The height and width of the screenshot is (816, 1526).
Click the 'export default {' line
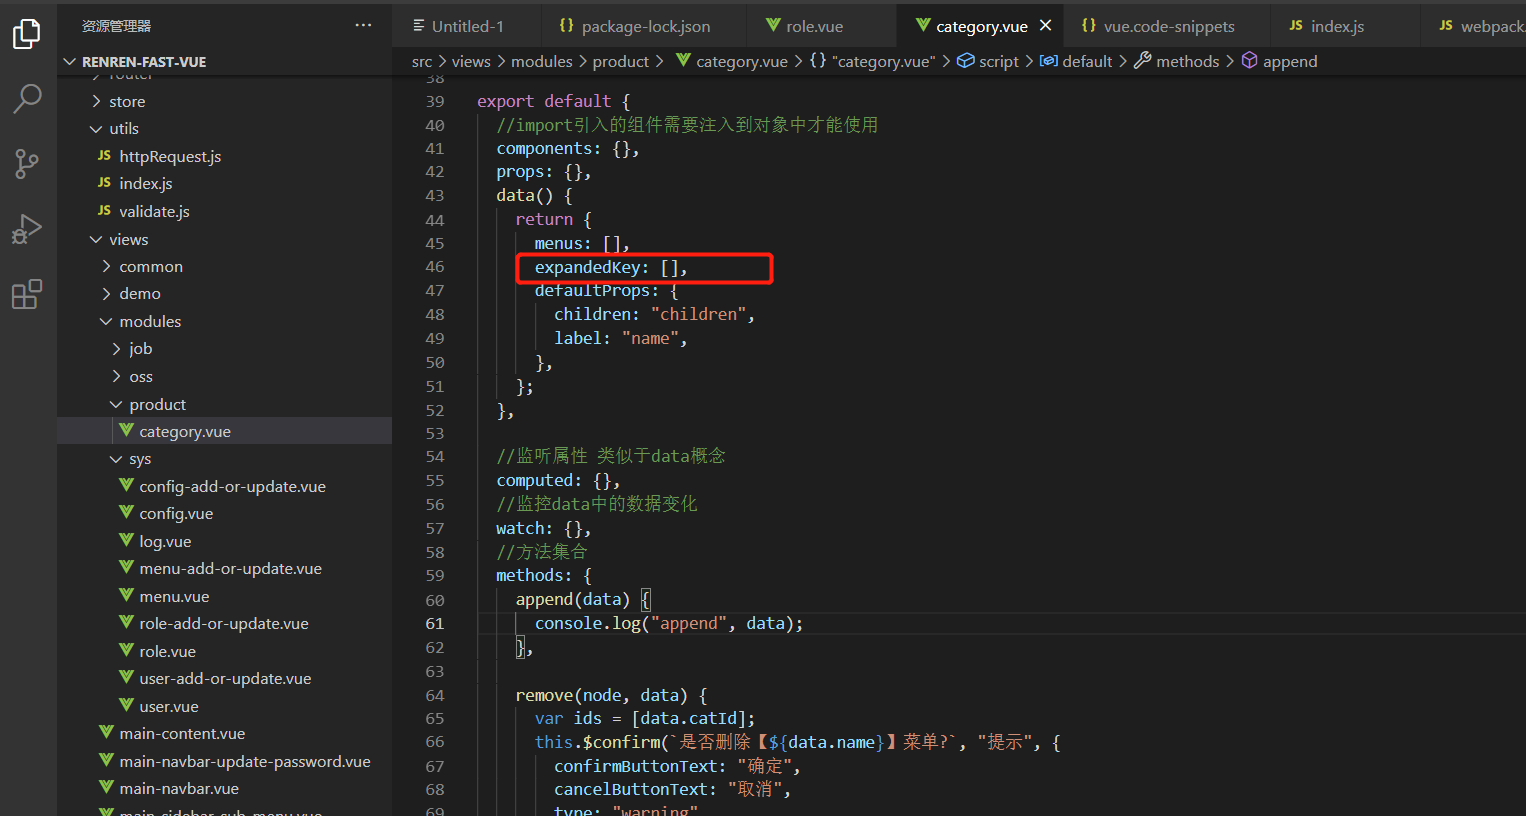pyautogui.click(x=553, y=102)
